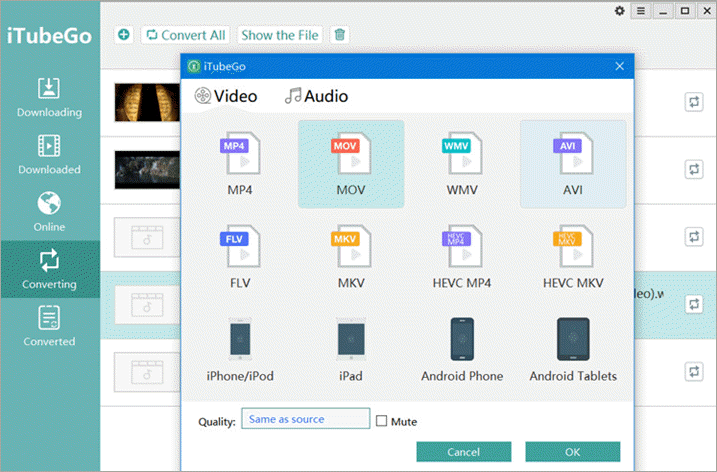Convert the first video row item
Viewport: 717px width, 472px height.
click(x=694, y=102)
